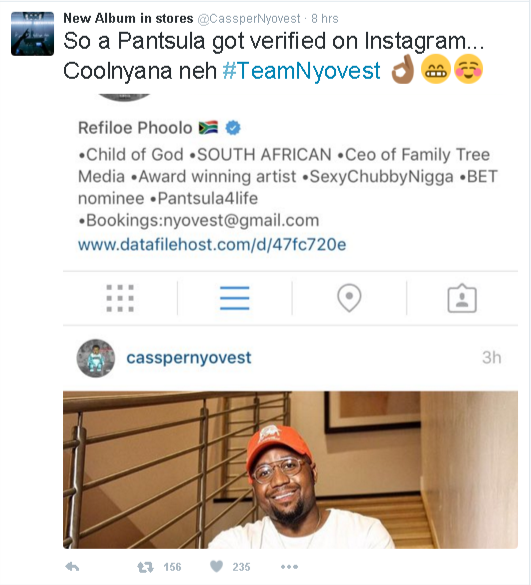
Task: Click the 8 hrs tweet timestamp
Action: [x=325, y=19]
